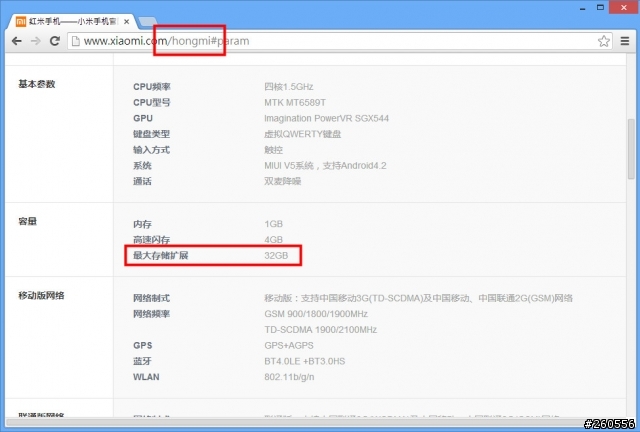Click the 4GB flash value

(273, 240)
